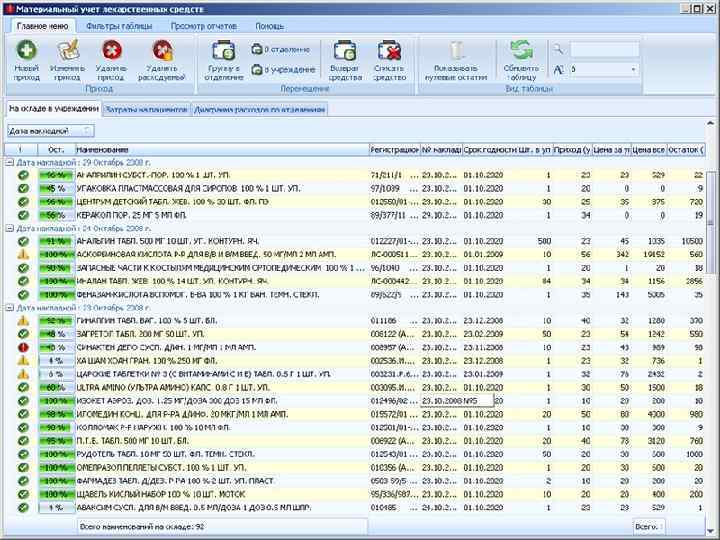Collapse the 29 Октябрь 2008 date group
This screenshot has height=540, width=720.
pos(10,162)
